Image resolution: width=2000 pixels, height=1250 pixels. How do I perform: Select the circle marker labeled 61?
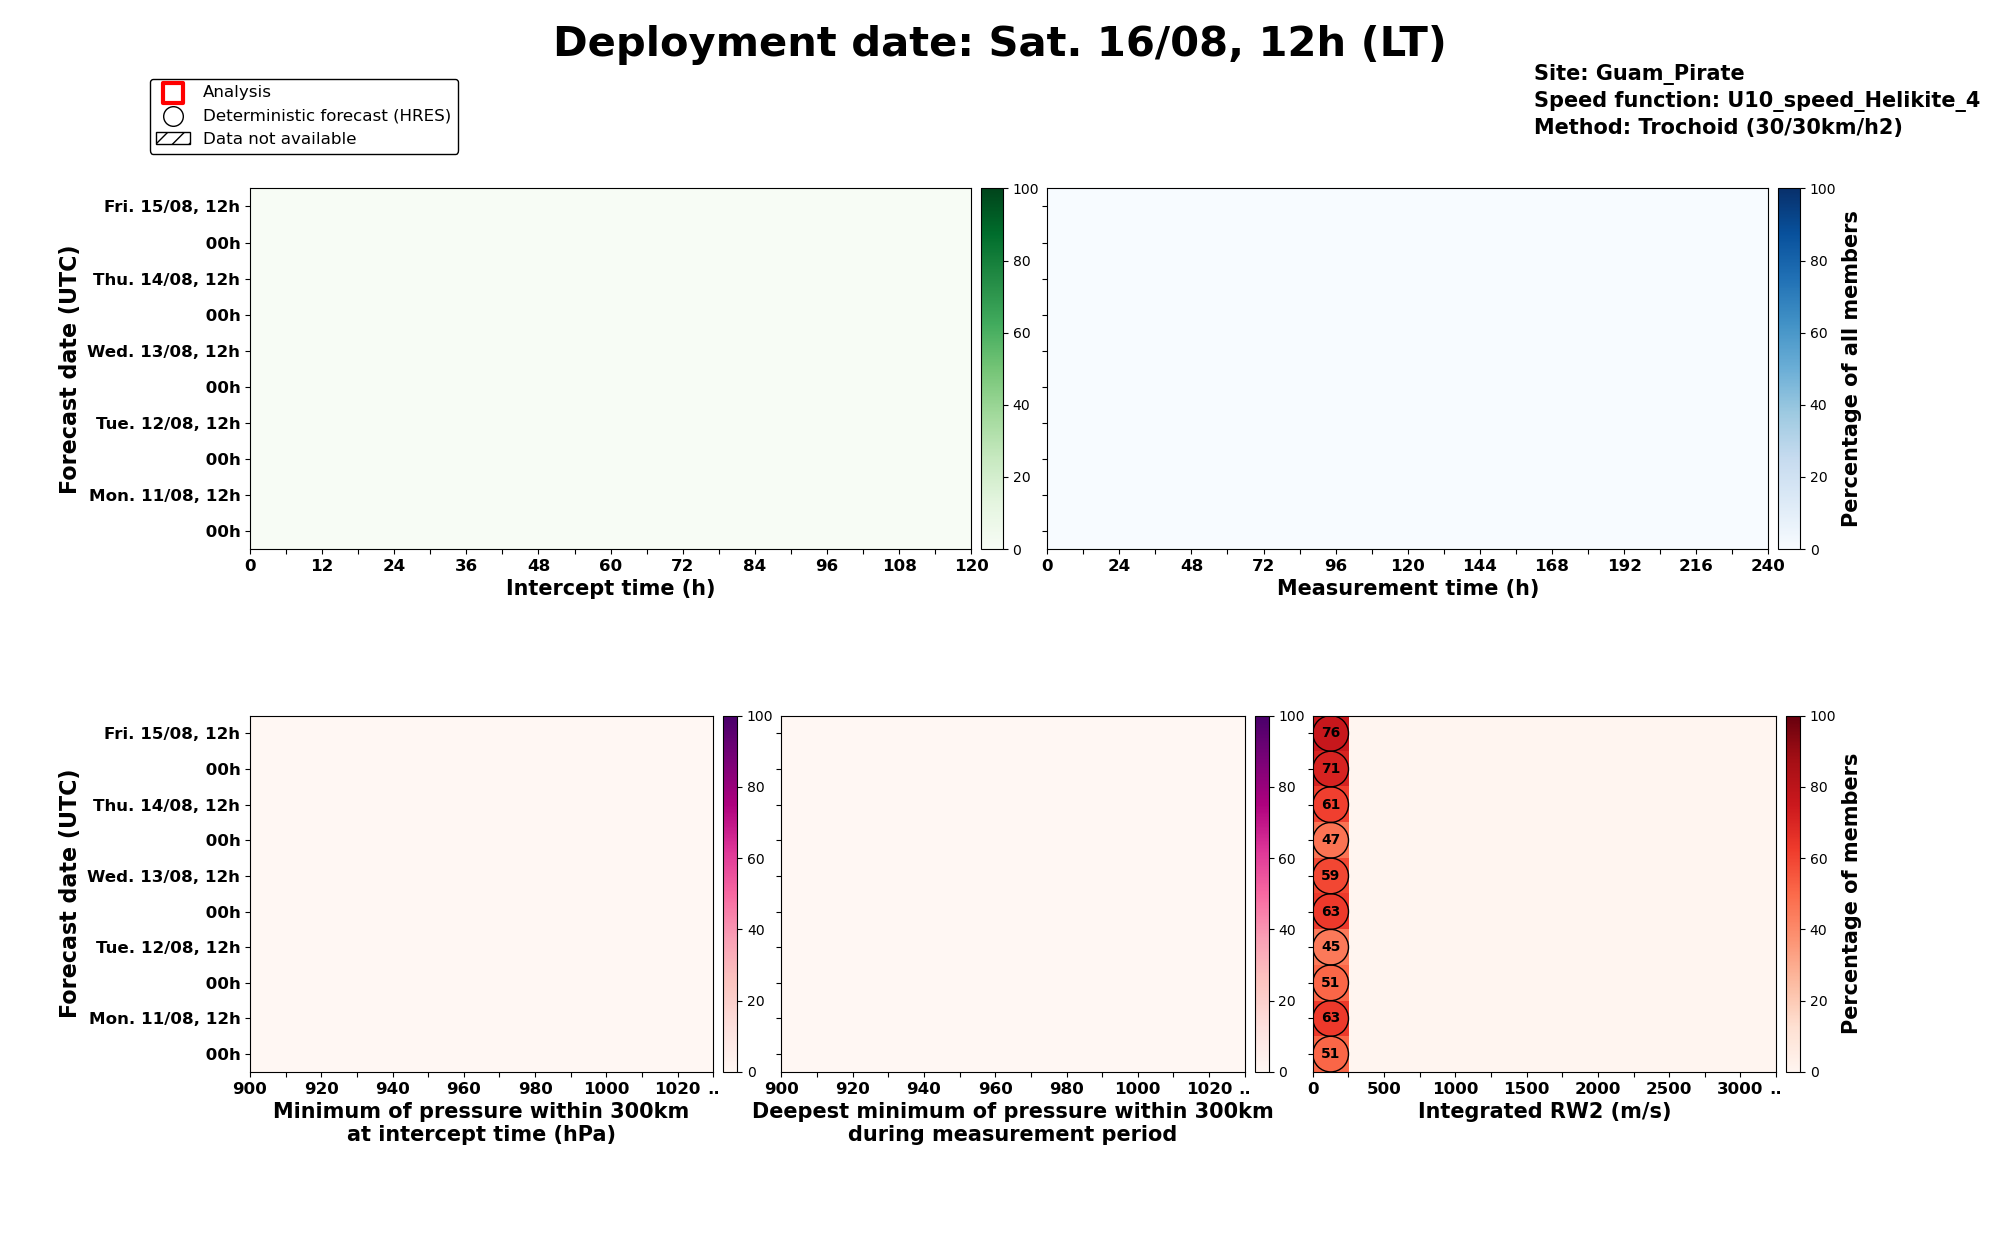click(x=1330, y=804)
